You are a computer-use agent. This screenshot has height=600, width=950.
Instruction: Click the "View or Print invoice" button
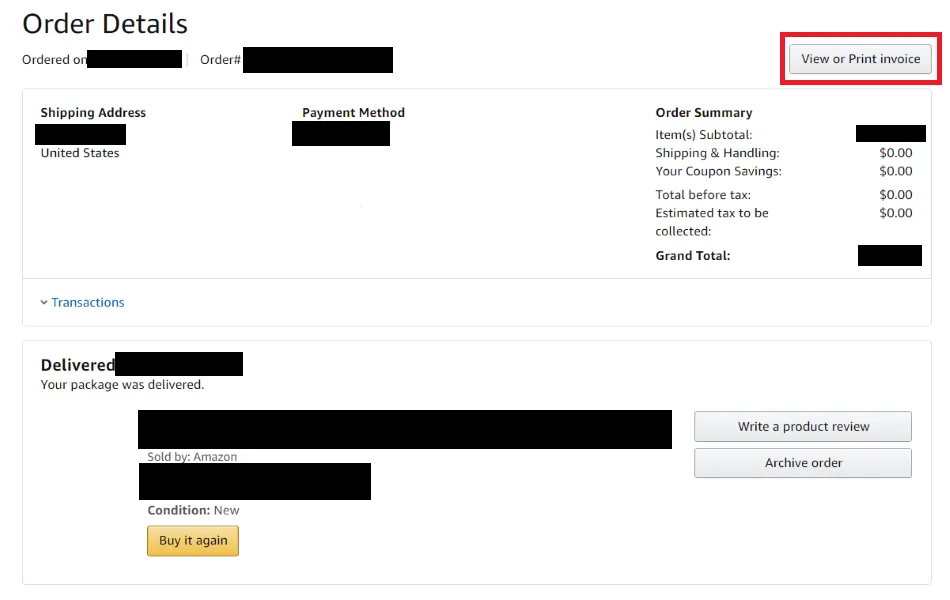(860, 59)
